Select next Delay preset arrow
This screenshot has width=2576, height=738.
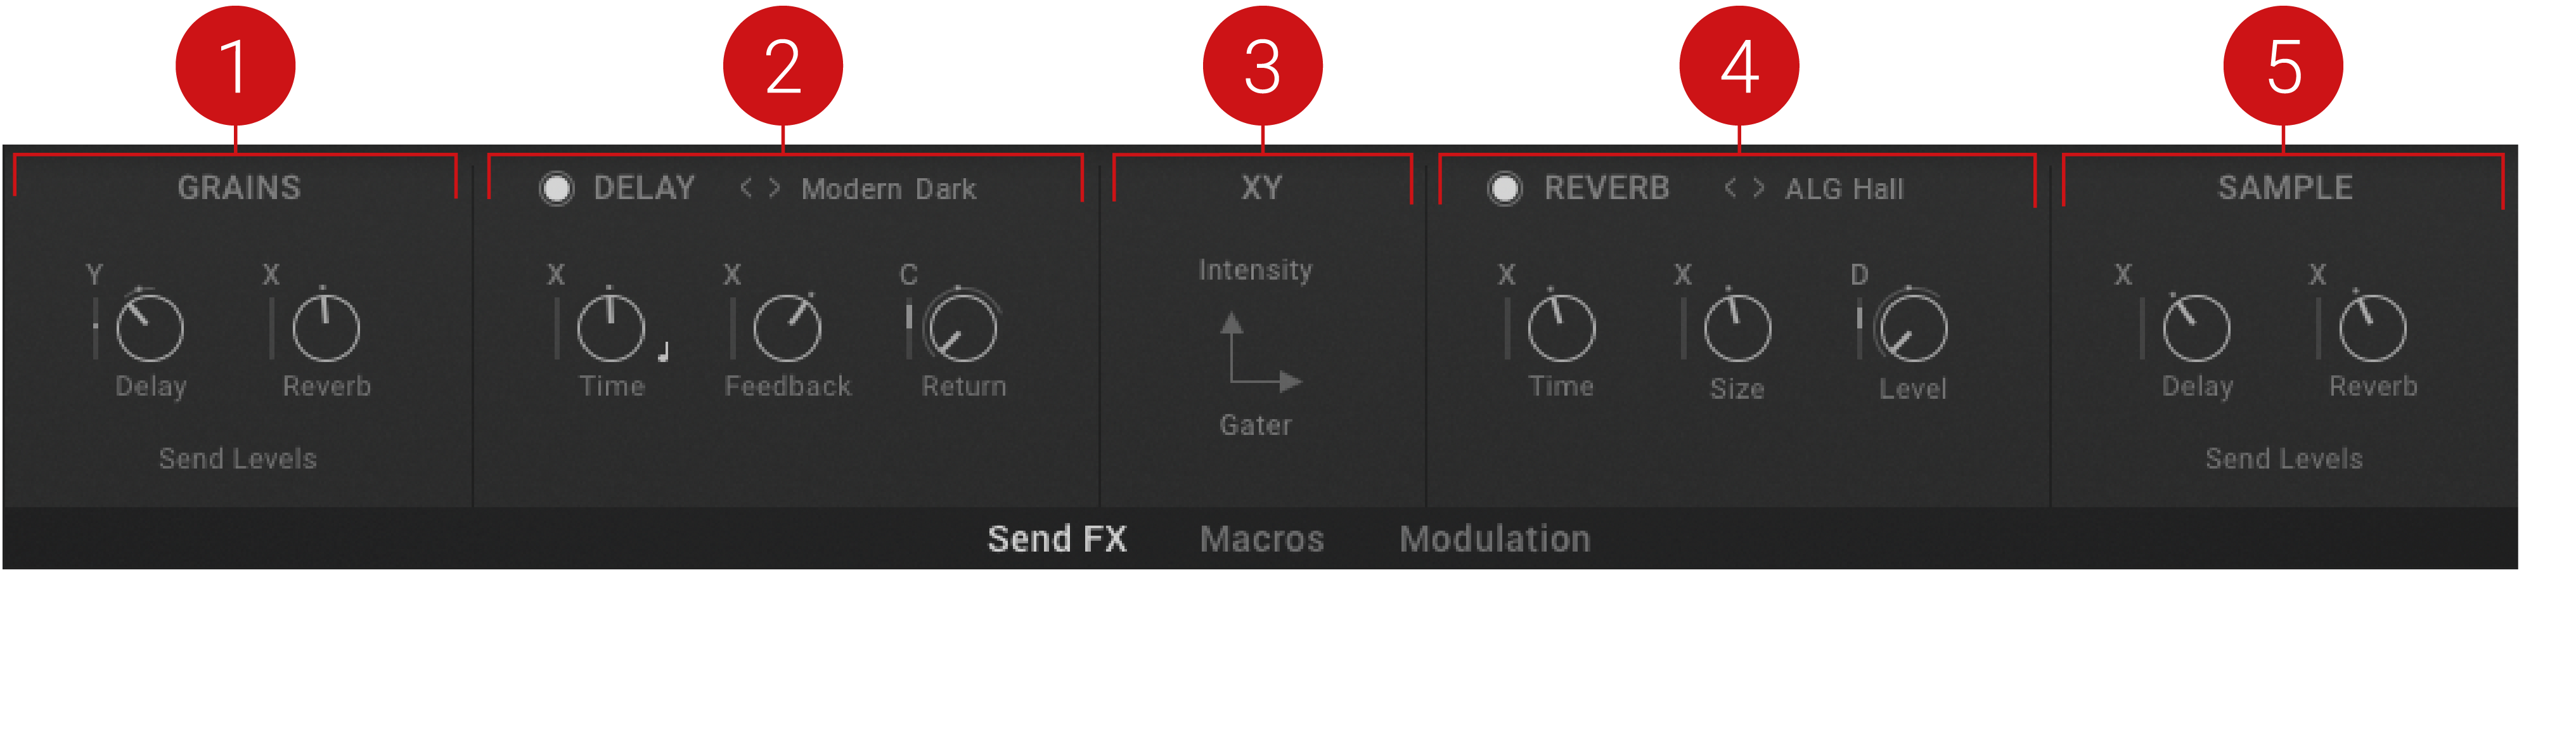click(x=774, y=187)
